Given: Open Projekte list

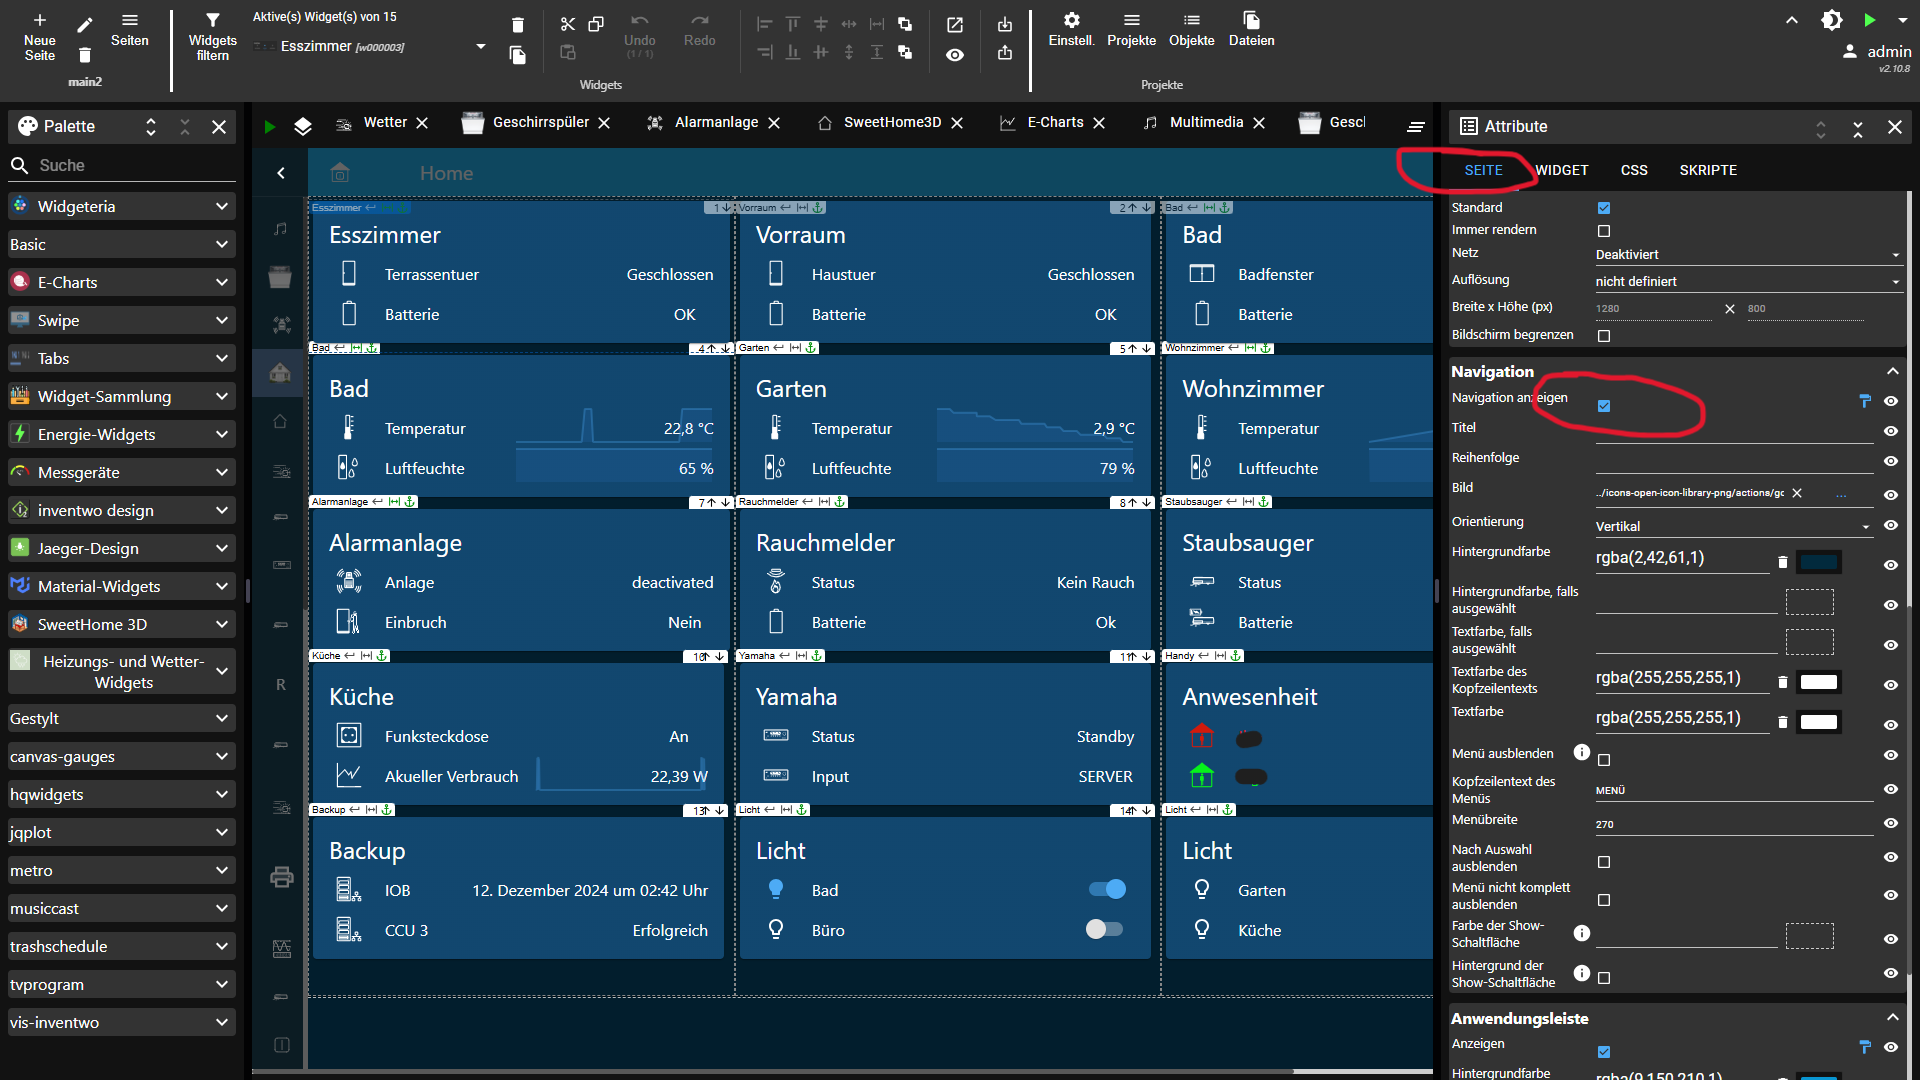Looking at the screenshot, I should [1132, 29].
